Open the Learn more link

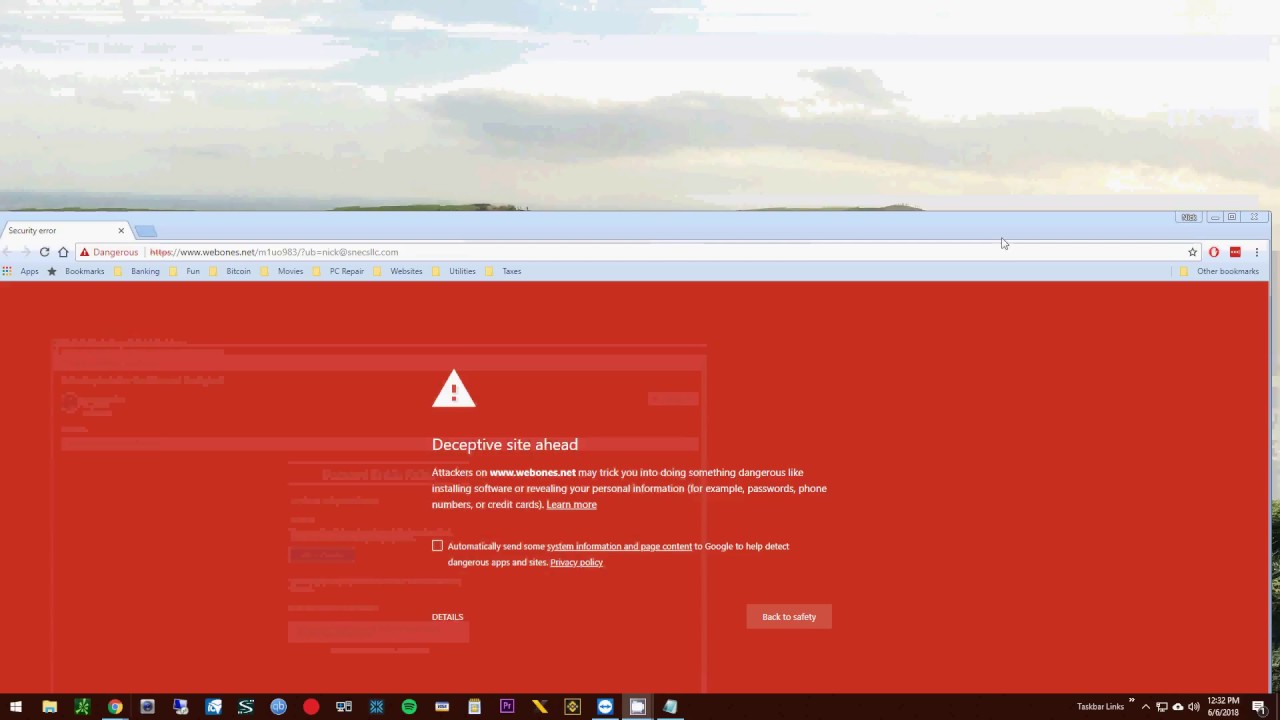click(571, 505)
